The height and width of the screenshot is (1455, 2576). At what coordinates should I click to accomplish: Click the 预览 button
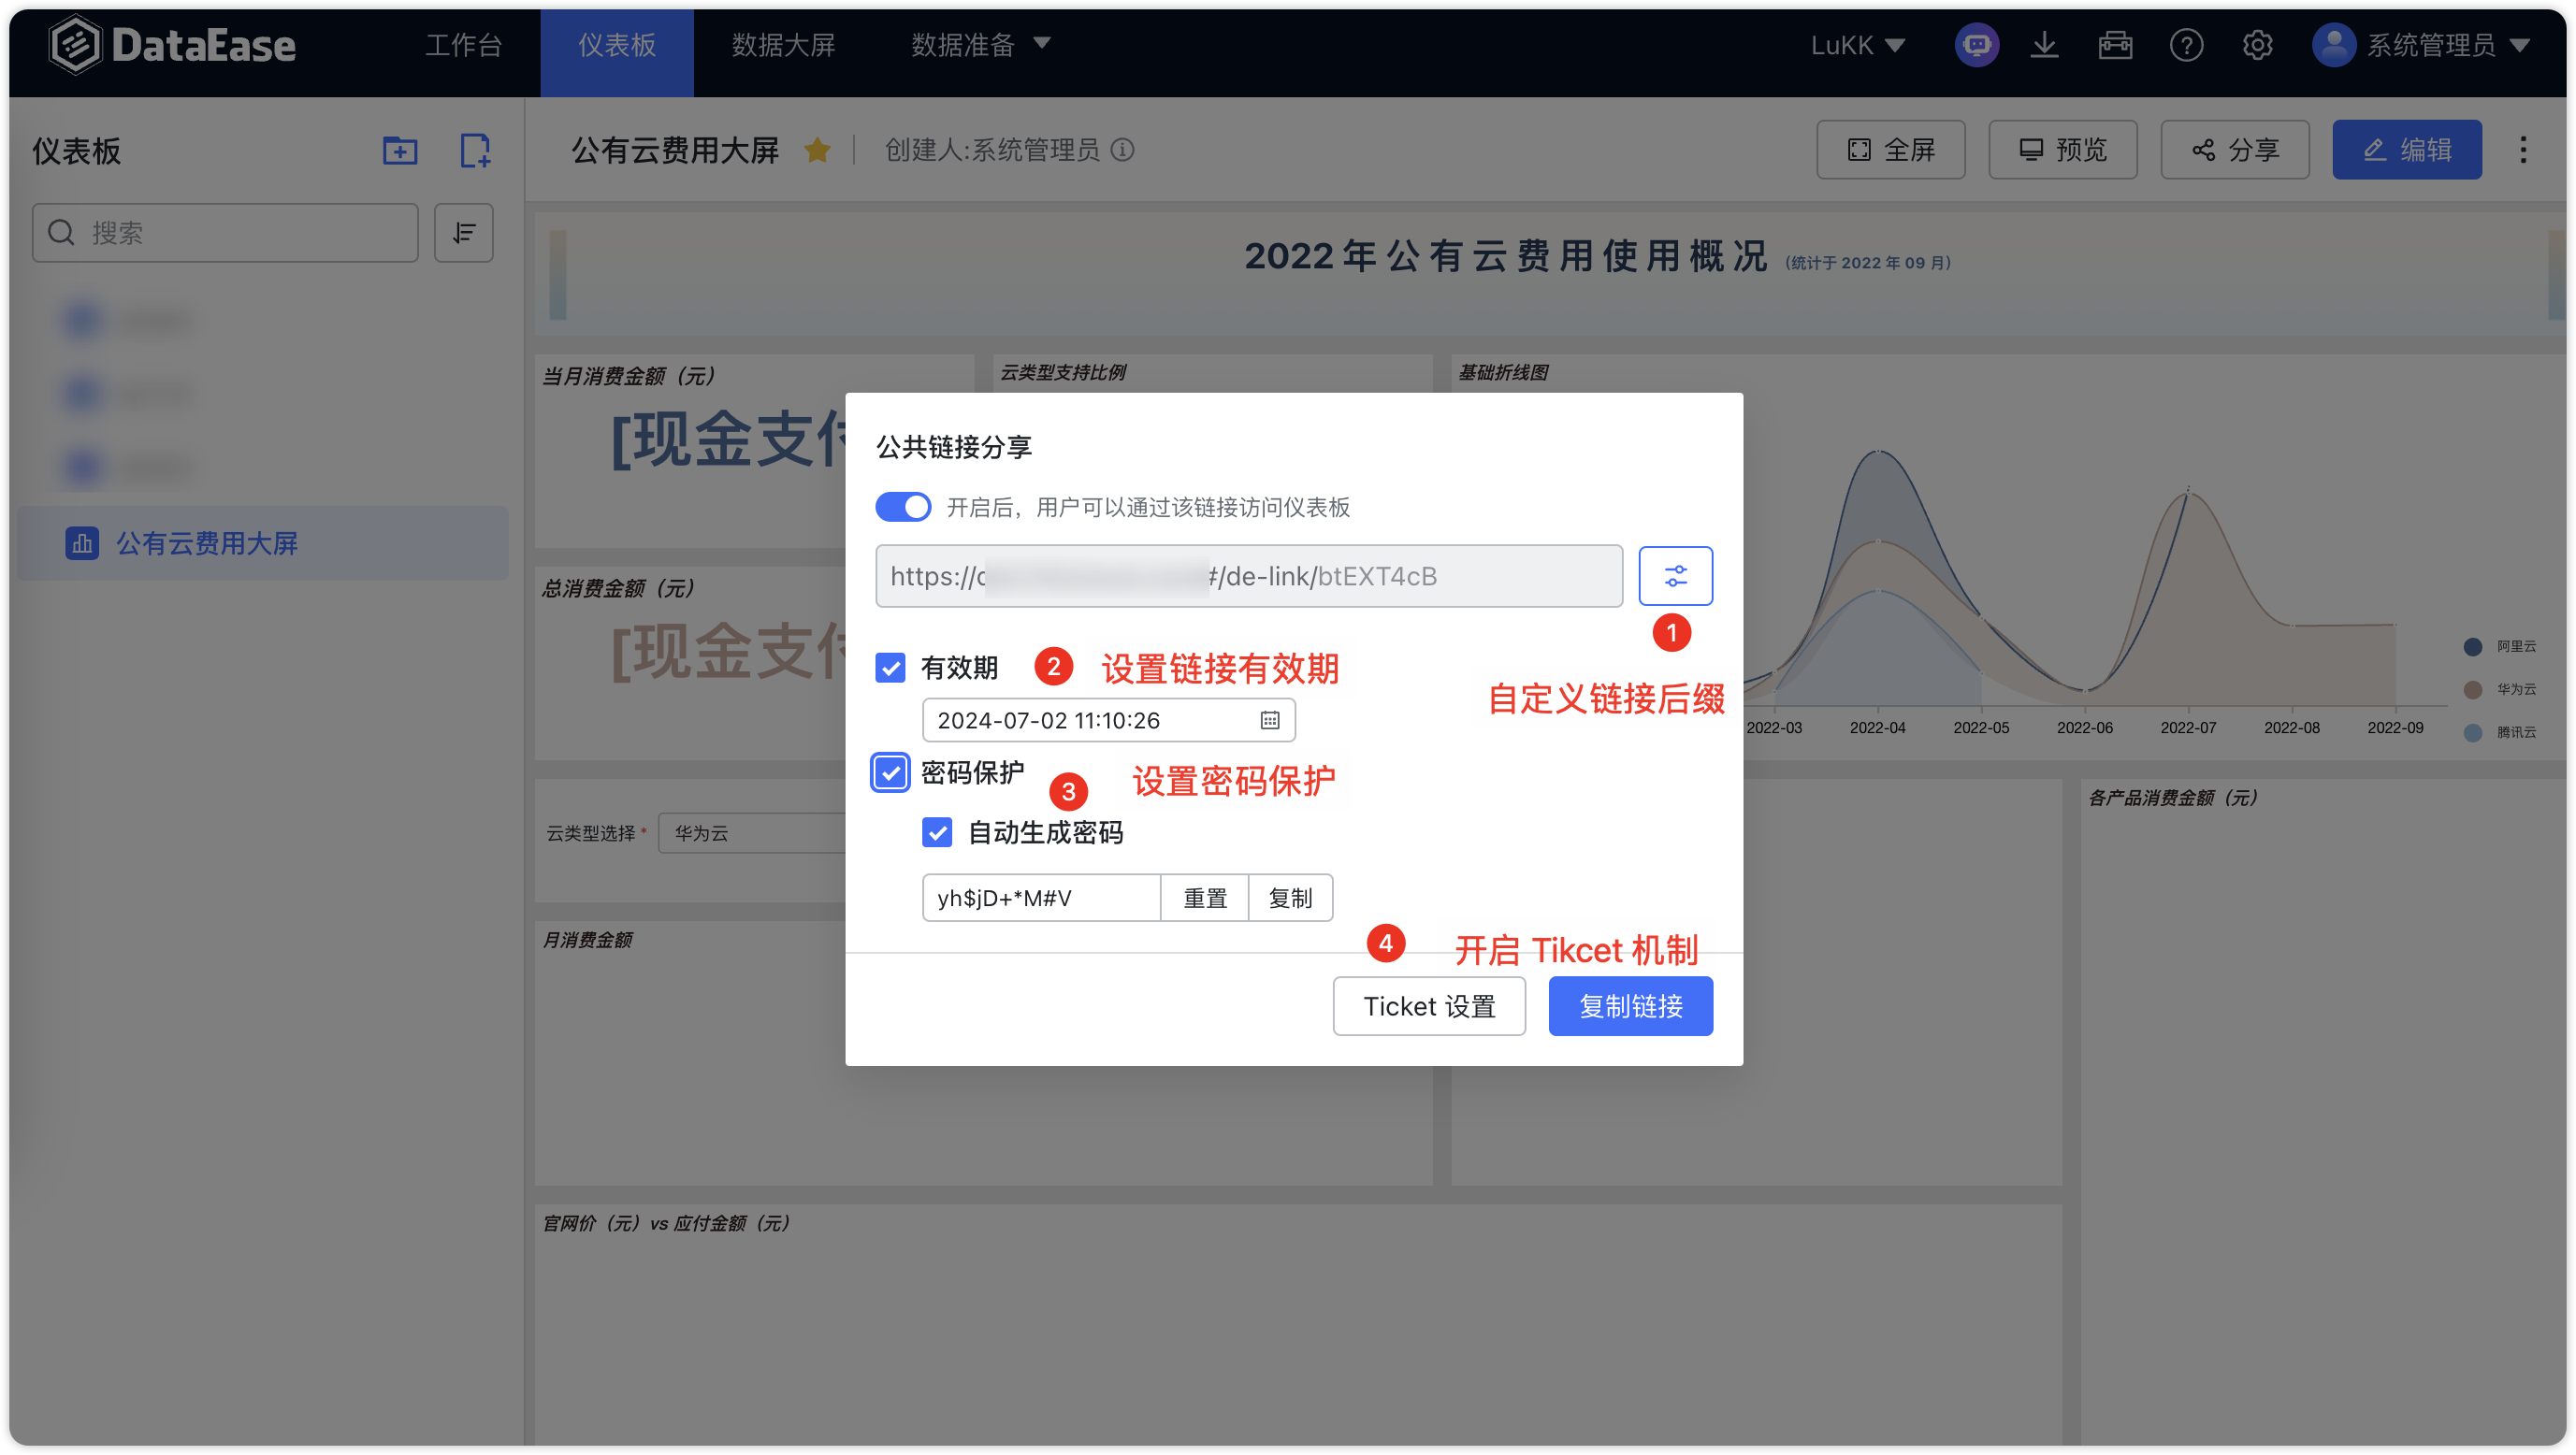point(2062,150)
